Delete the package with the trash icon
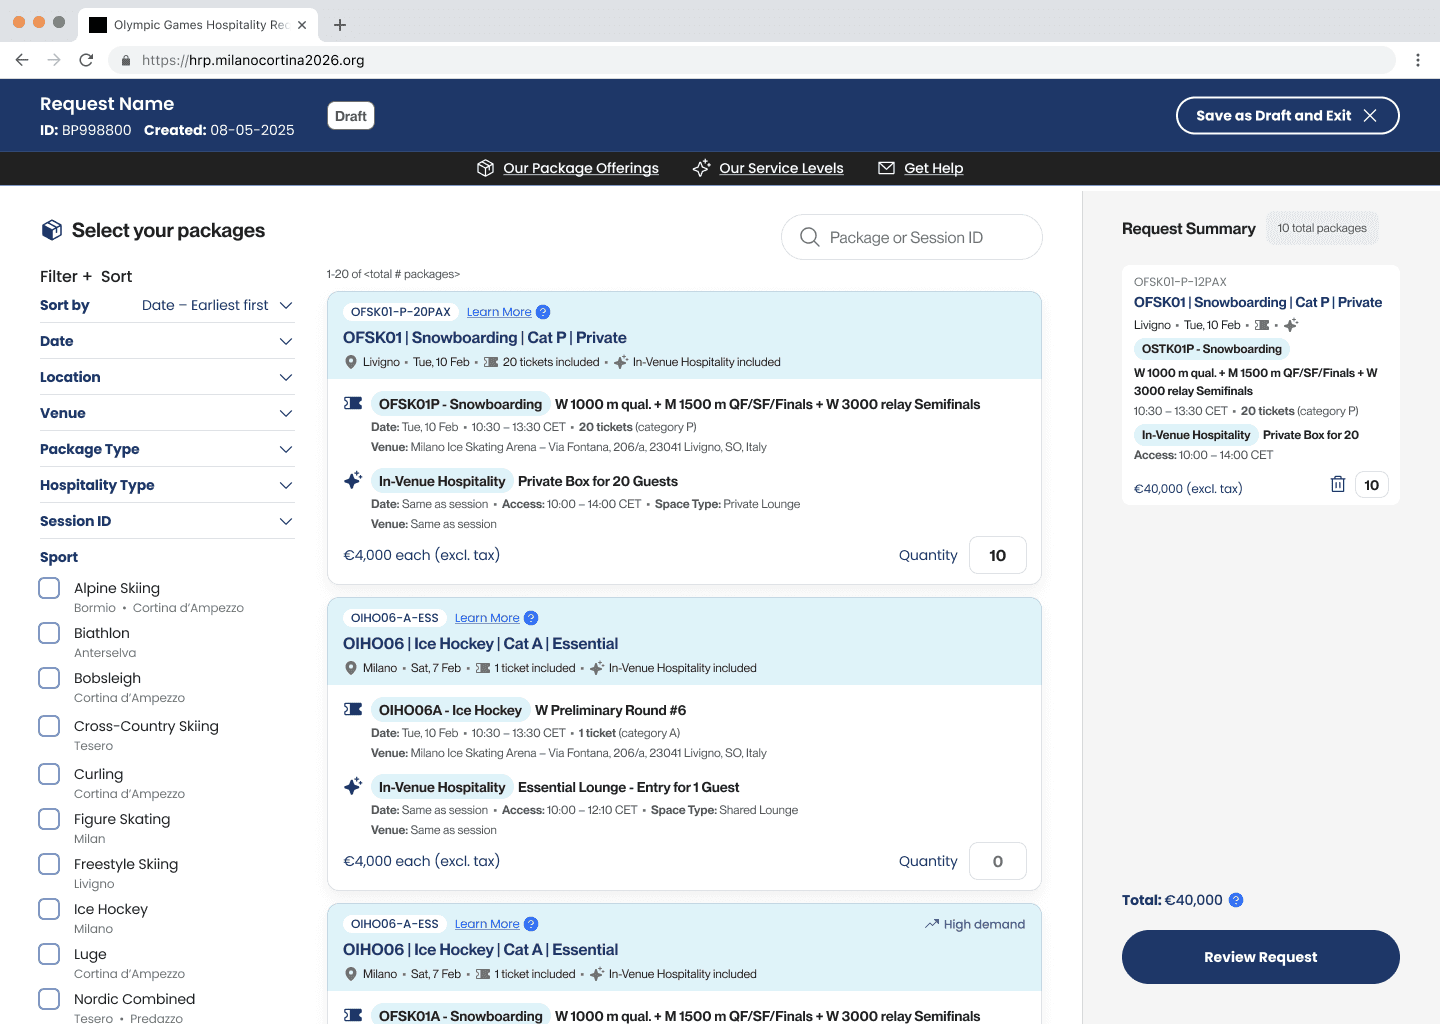 click(1337, 484)
